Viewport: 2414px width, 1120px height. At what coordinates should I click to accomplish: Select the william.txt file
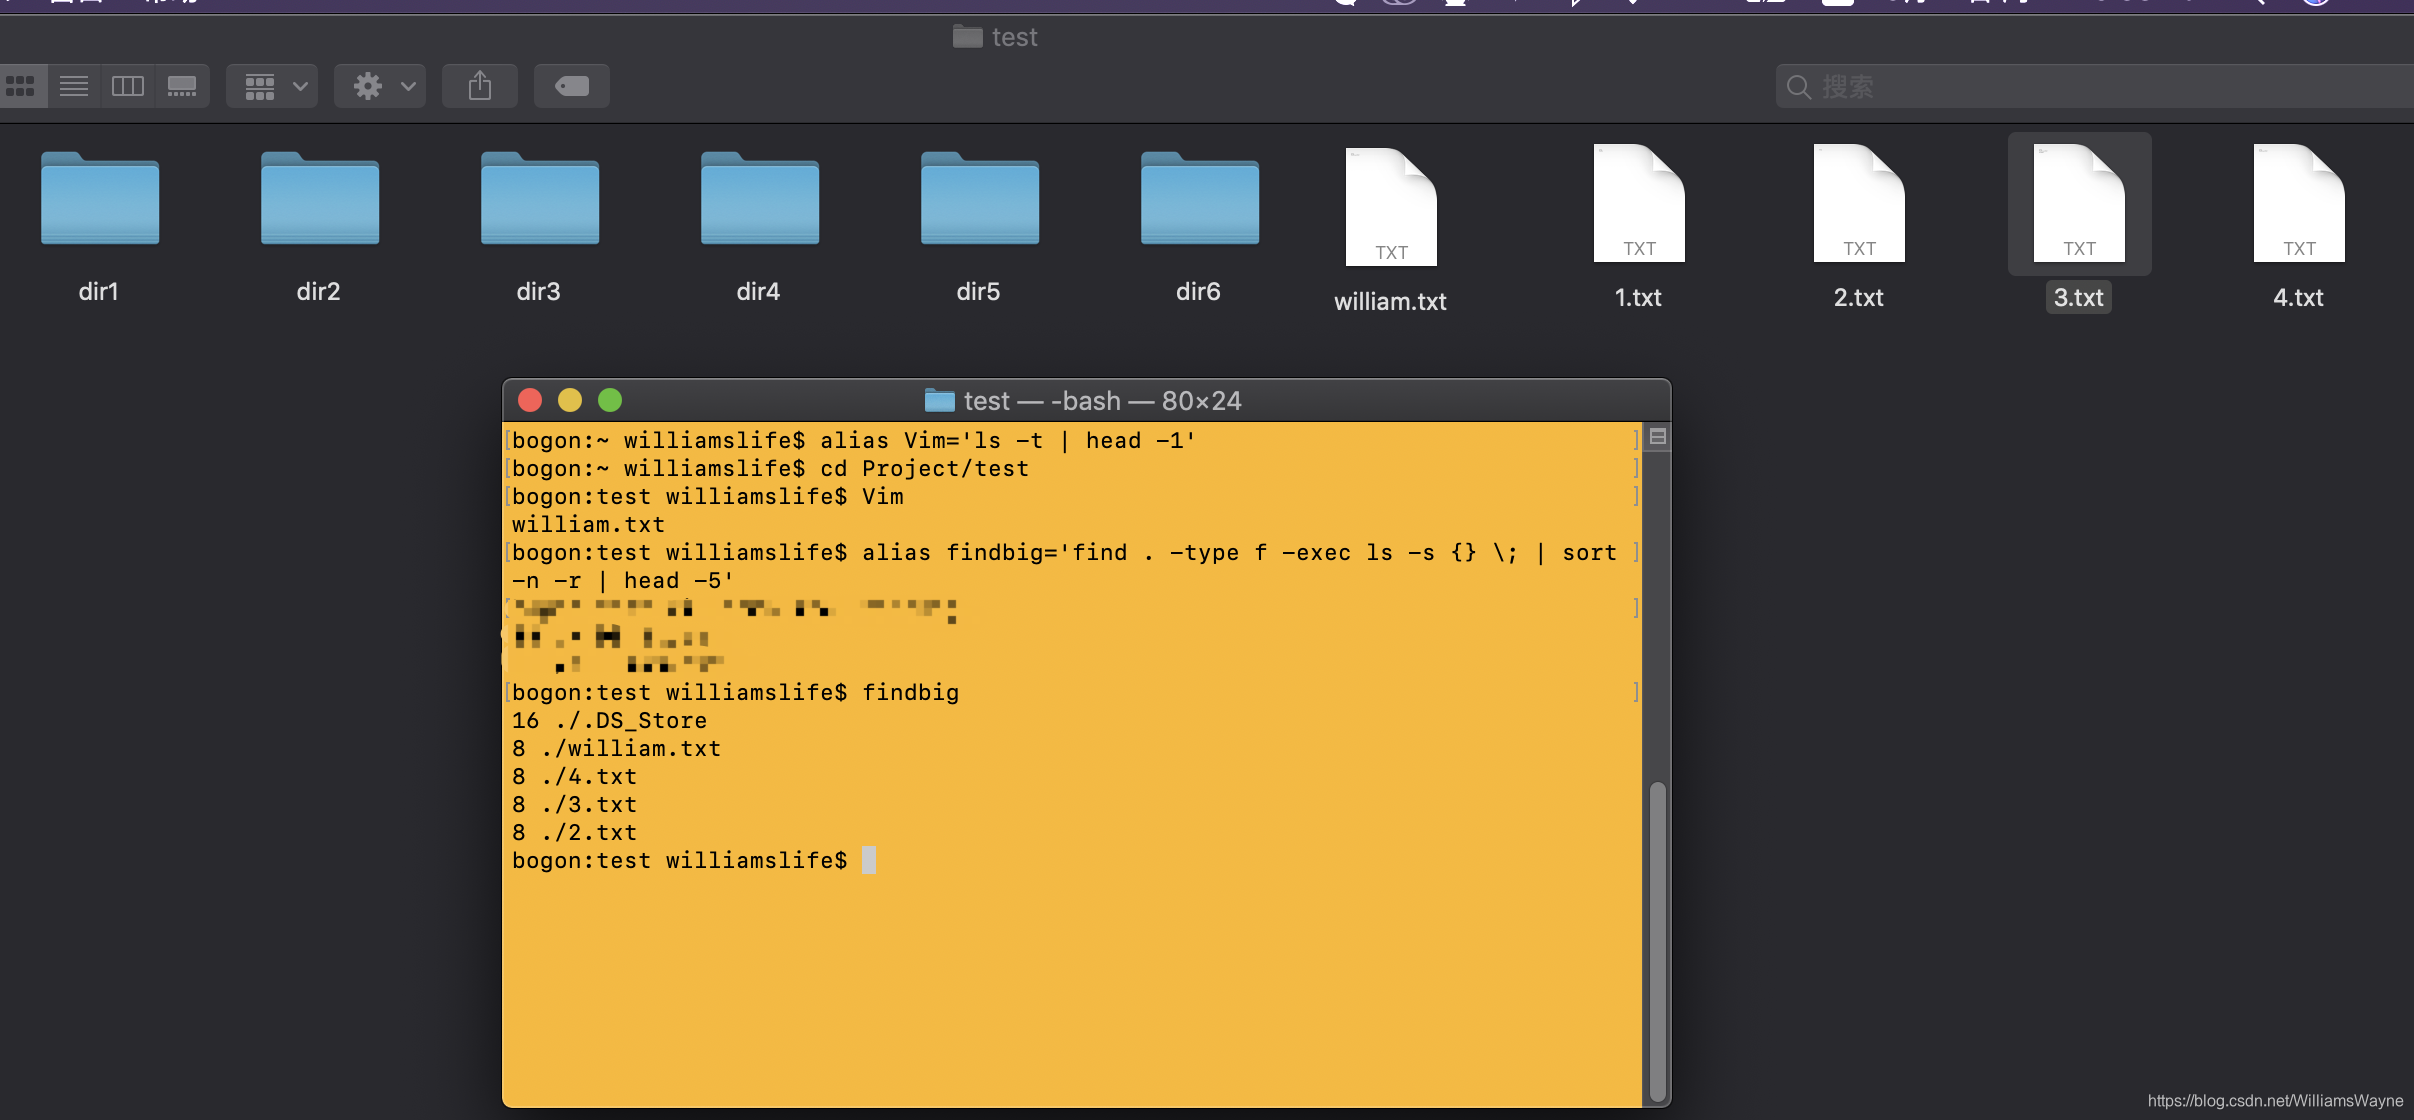click(x=1391, y=208)
